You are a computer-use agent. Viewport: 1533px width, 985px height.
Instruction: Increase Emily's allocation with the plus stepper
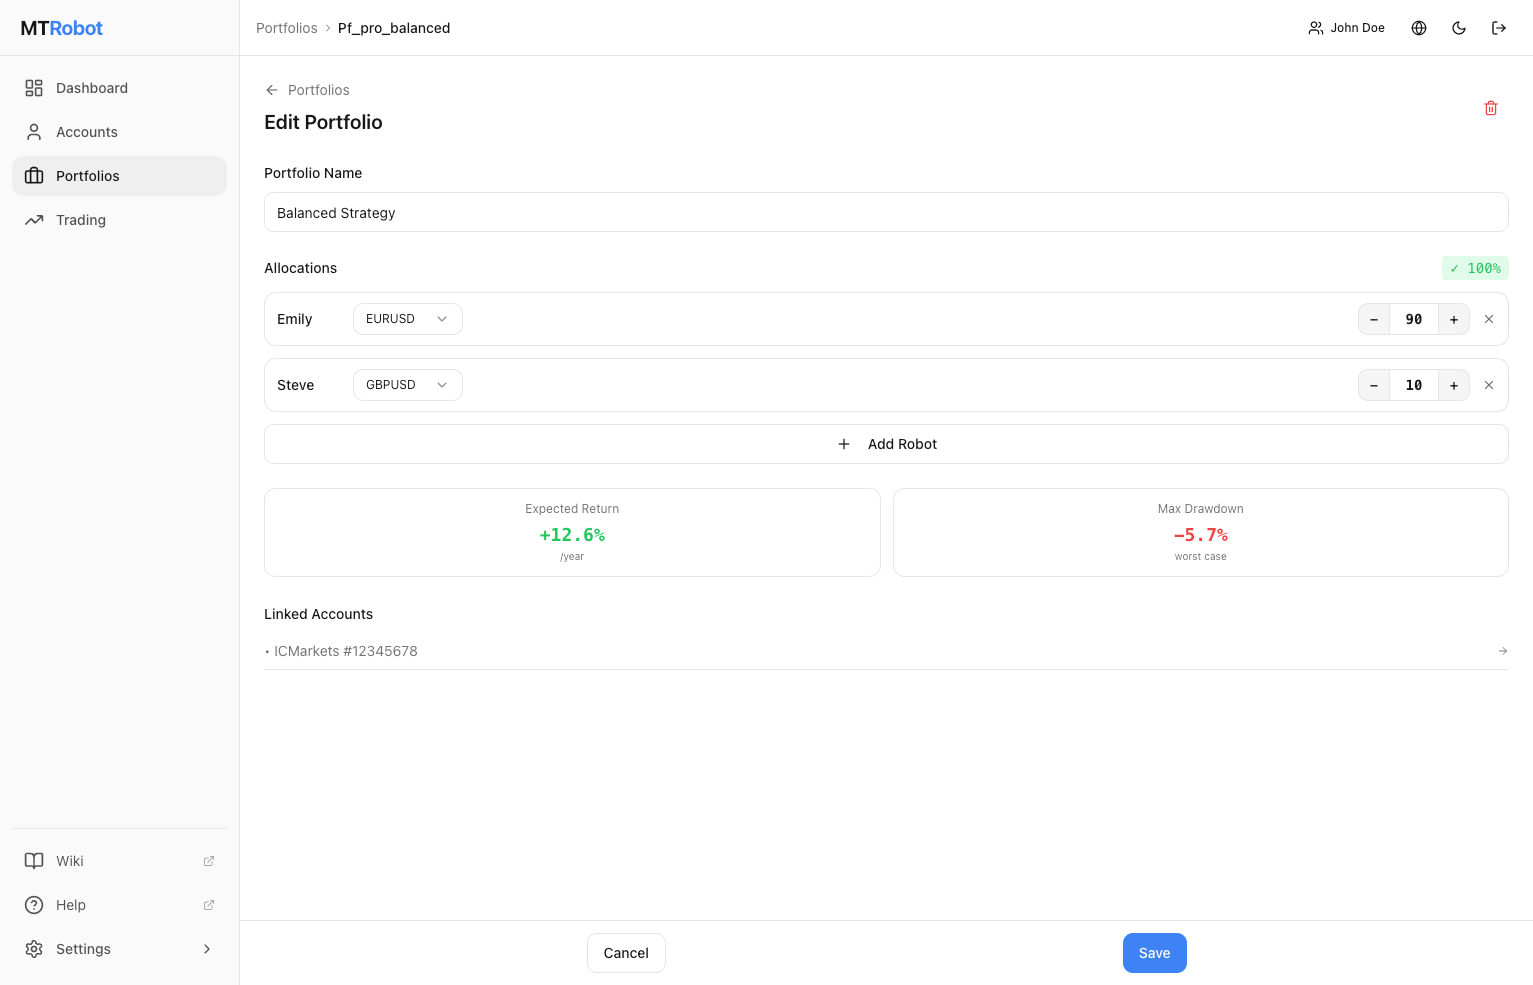(1453, 318)
